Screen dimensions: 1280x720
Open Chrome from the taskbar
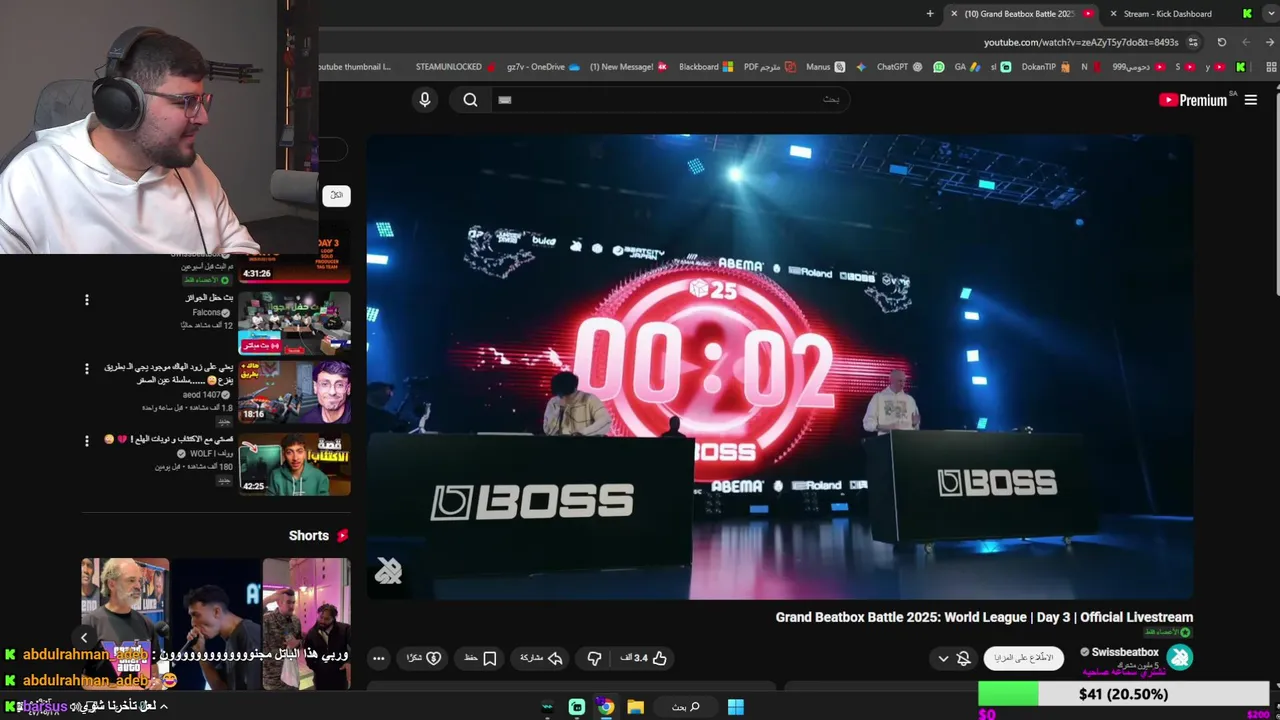click(606, 707)
